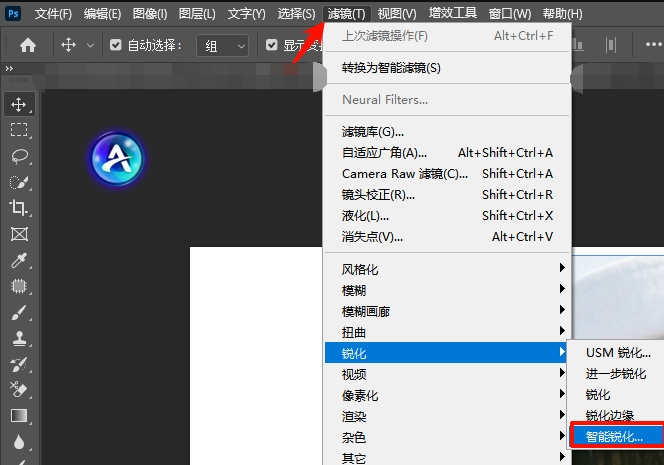The image size is (664, 465).
Task: Select the Eyedropper tool
Action: [x=19, y=260]
